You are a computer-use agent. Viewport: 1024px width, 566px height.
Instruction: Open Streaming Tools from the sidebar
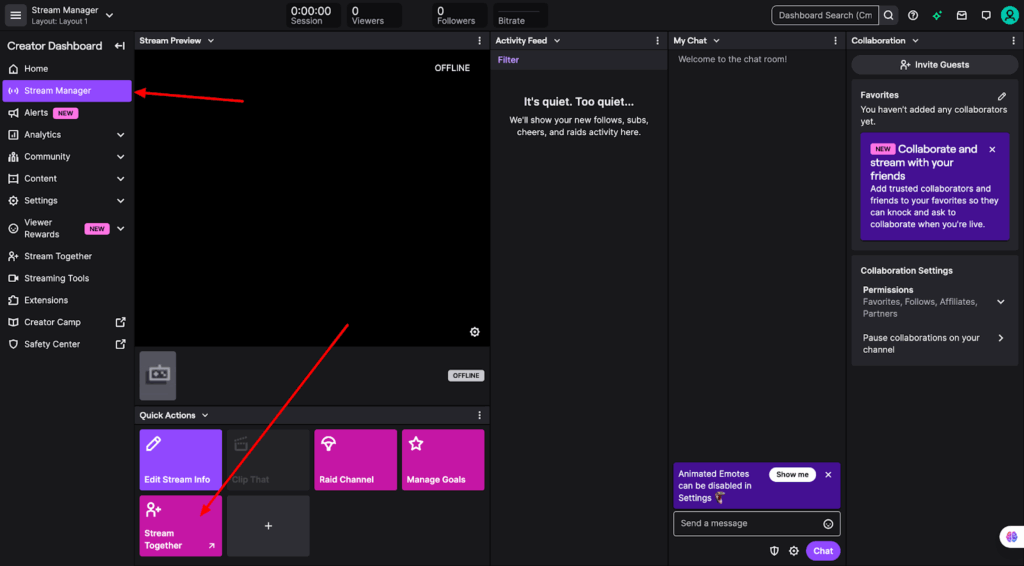pos(56,278)
